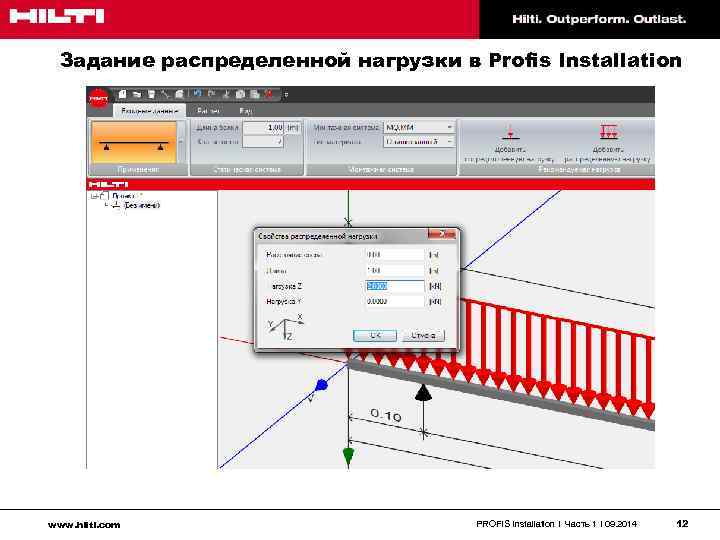Click the www.hilti.com footer link
This screenshot has width=720, height=540.
pyautogui.click(x=84, y=524)
